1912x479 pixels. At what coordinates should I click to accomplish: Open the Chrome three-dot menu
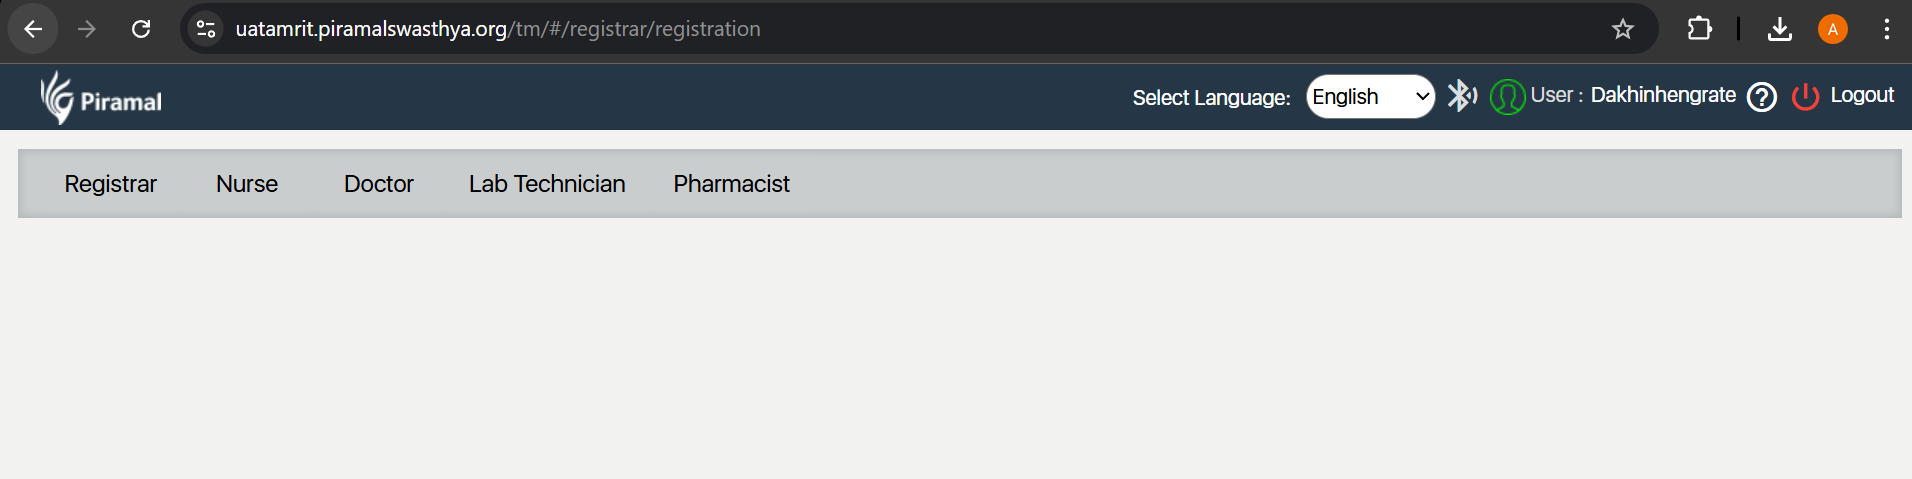coord(1886,29)
